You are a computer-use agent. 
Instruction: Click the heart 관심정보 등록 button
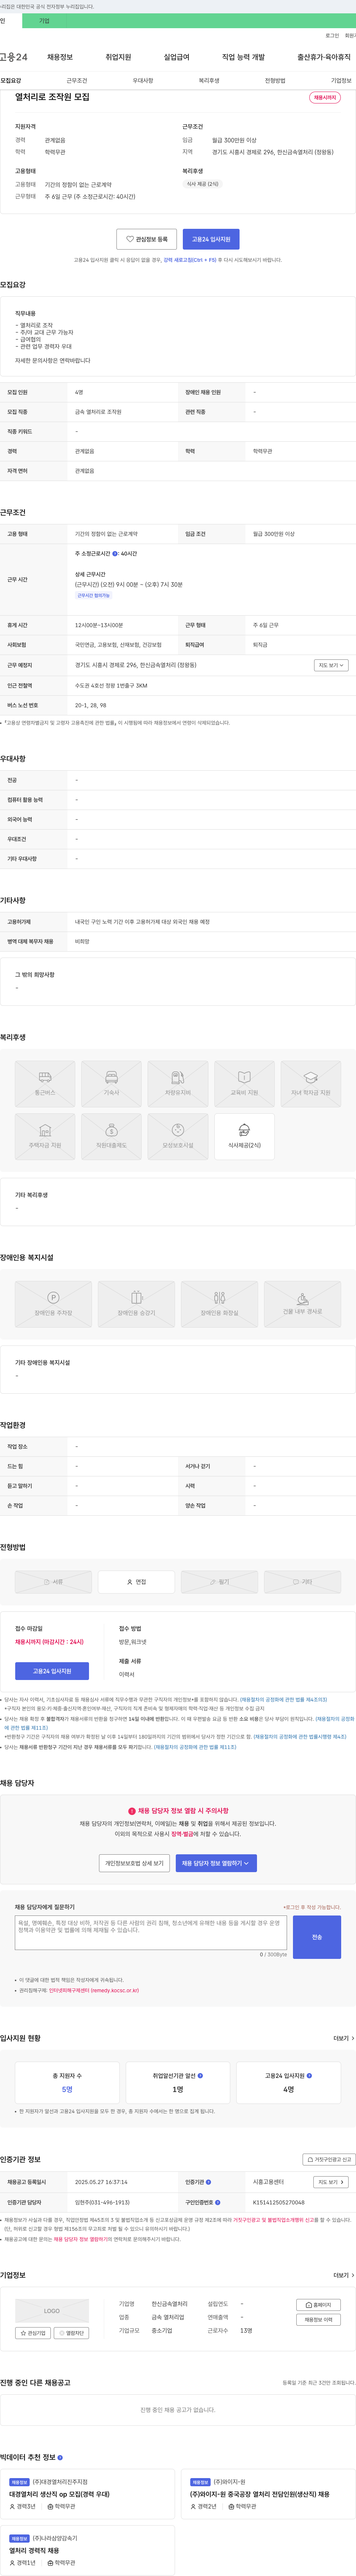coord(146,239)
